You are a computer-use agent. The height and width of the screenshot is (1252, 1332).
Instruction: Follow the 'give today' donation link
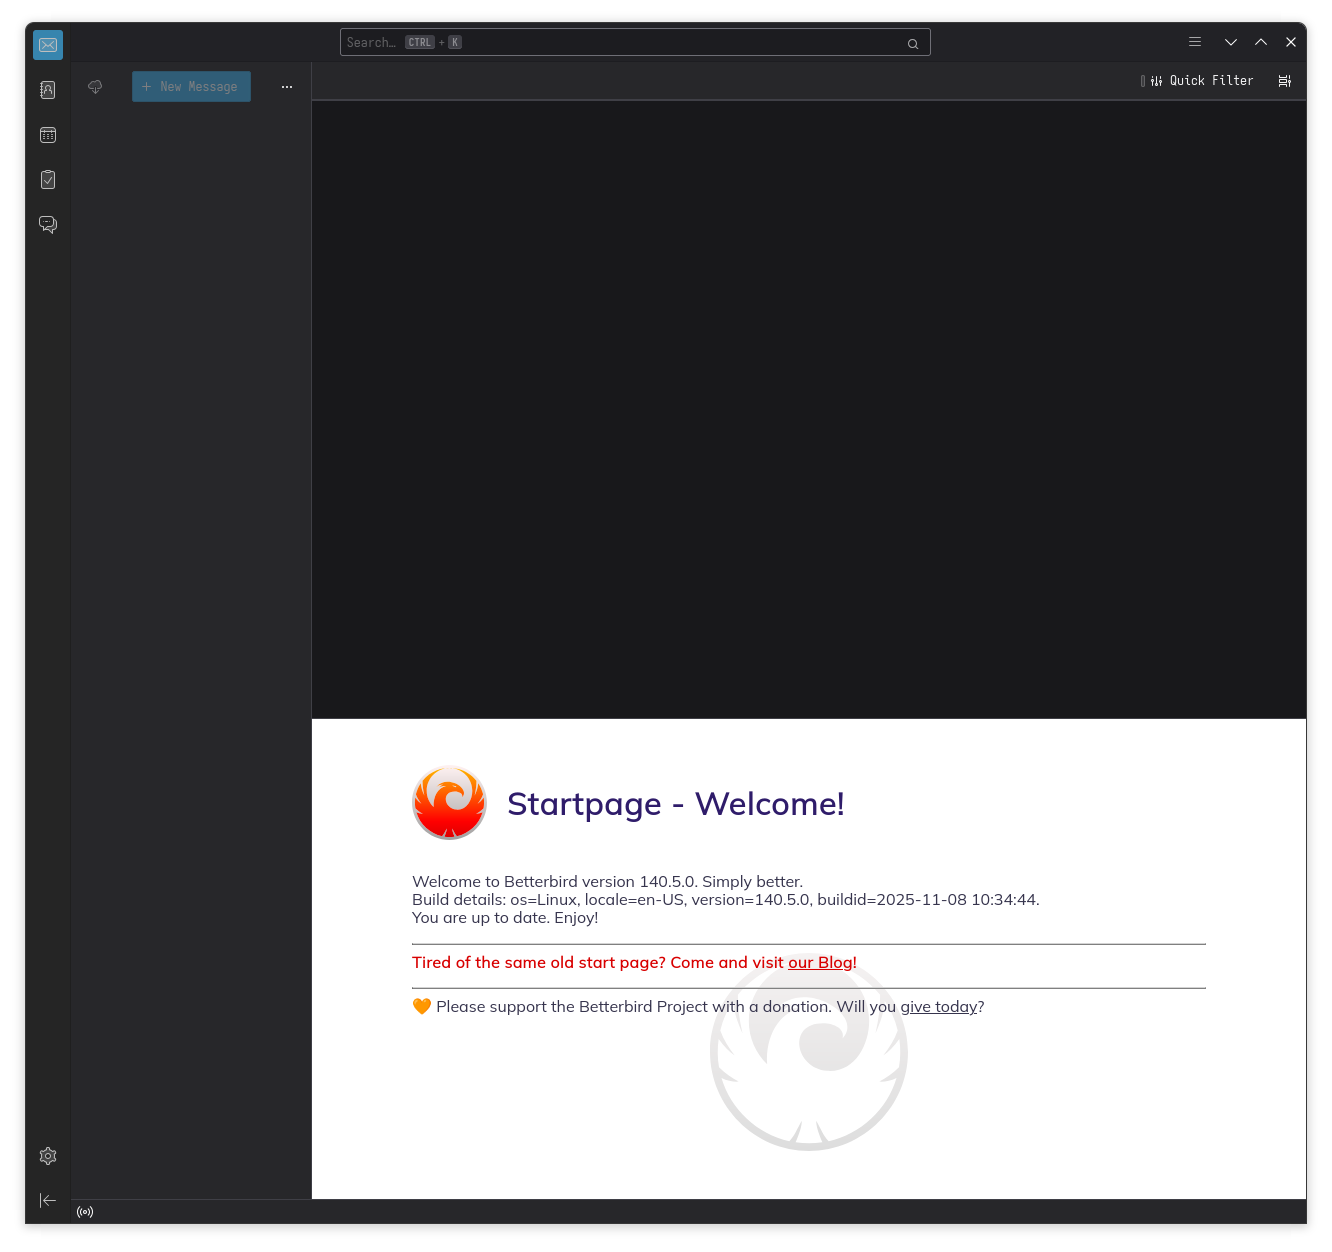point(938,1007)
